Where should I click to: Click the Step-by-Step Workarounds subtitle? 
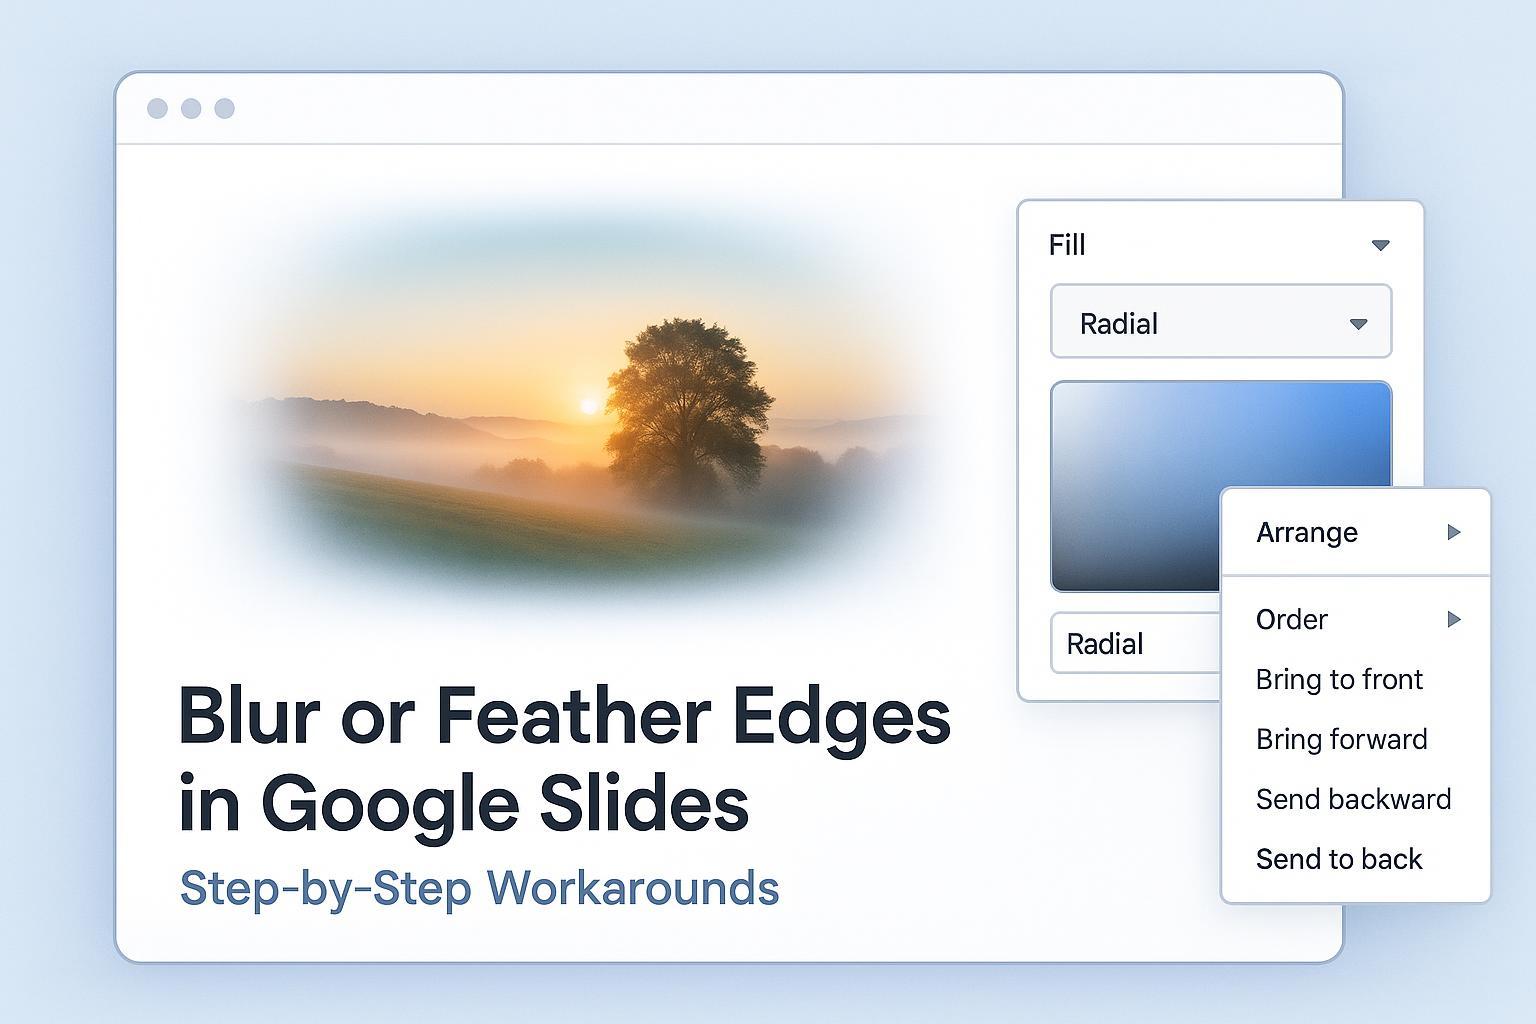[479, 889]
